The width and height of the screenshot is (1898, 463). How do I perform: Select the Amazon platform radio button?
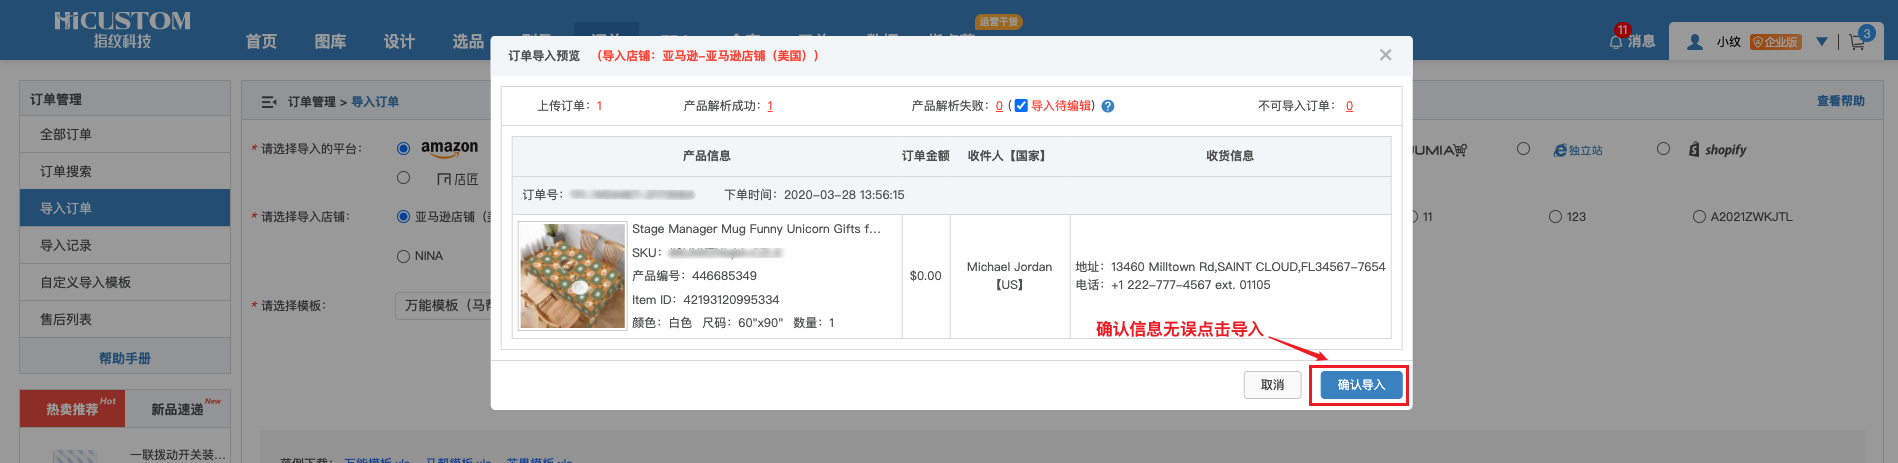point(404,149)
